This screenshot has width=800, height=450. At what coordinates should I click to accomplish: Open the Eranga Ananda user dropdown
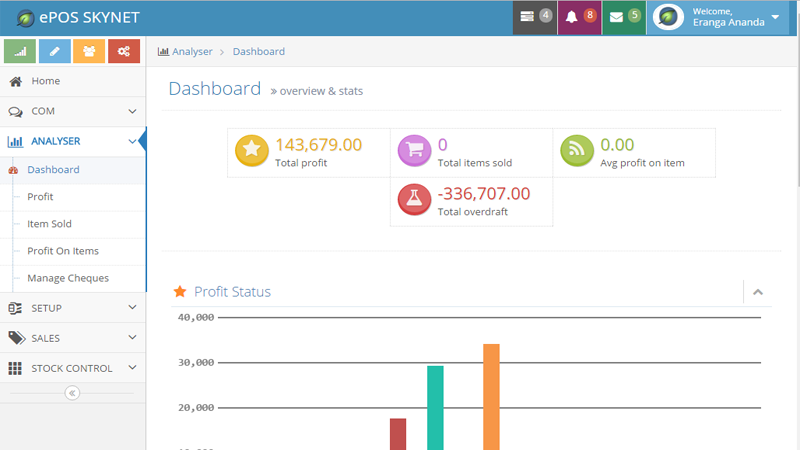click(718, 17)
